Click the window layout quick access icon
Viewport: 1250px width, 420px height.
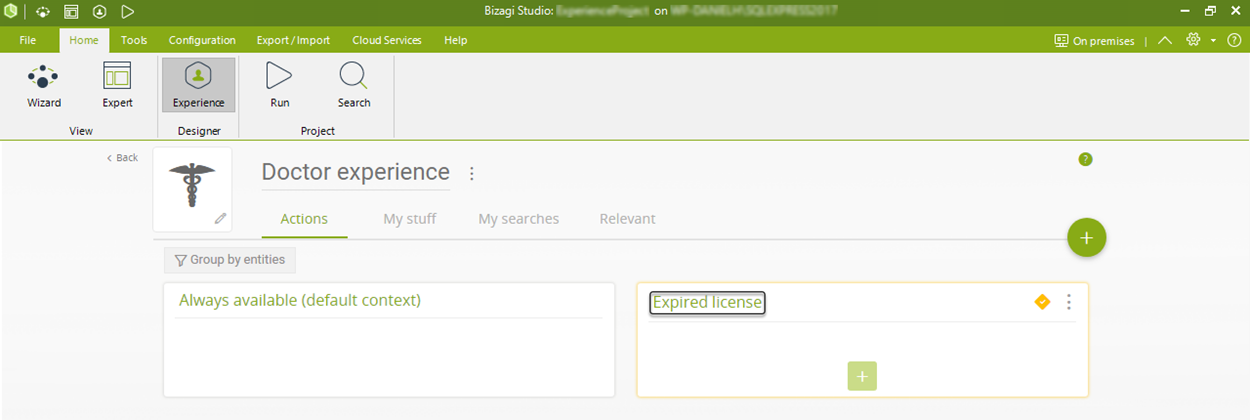71,12
